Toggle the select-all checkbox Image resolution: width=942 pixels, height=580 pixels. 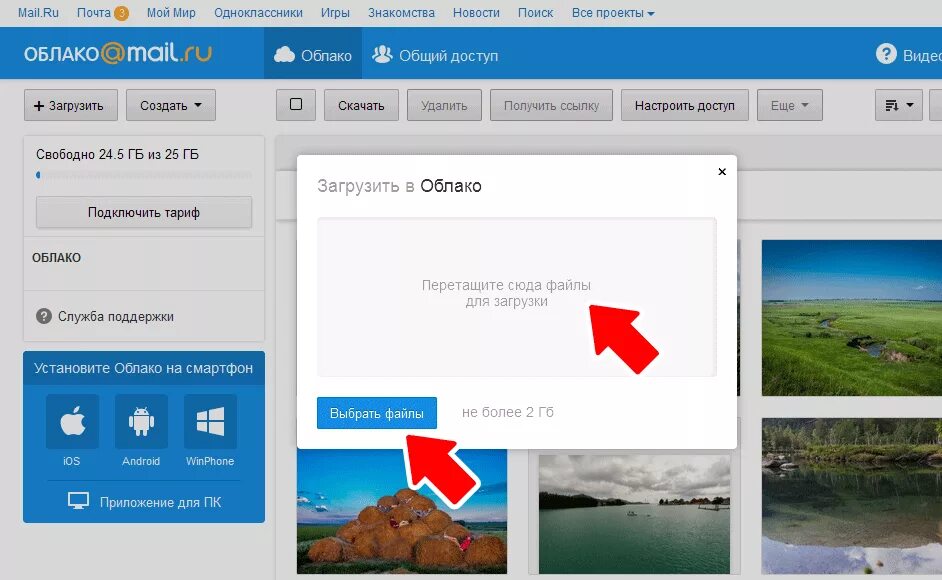tap(296, 105)
